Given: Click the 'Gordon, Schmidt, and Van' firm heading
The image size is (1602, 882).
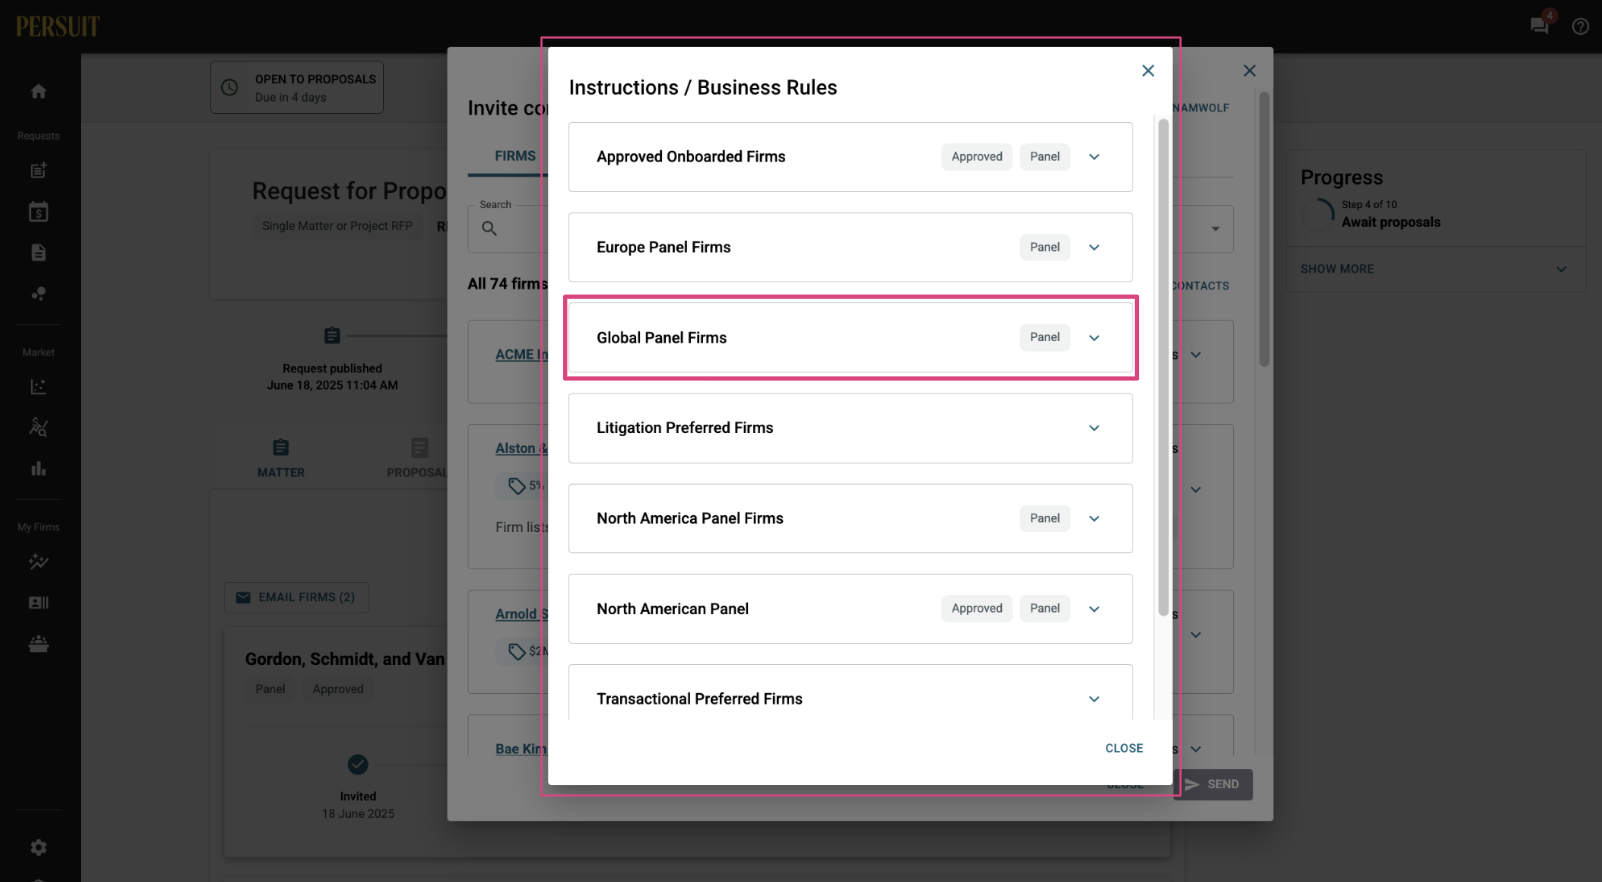Looking at the screenshot, I should point(345,659).
